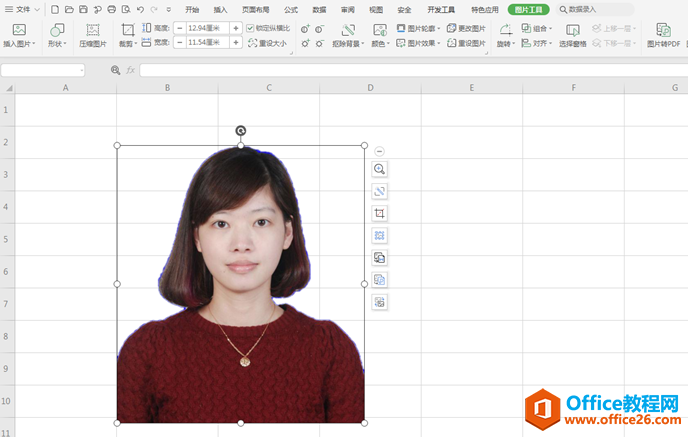Open the File (文件) menu
Image resolution: width=688 pixels, height=437 pixels.
(21, 9)
